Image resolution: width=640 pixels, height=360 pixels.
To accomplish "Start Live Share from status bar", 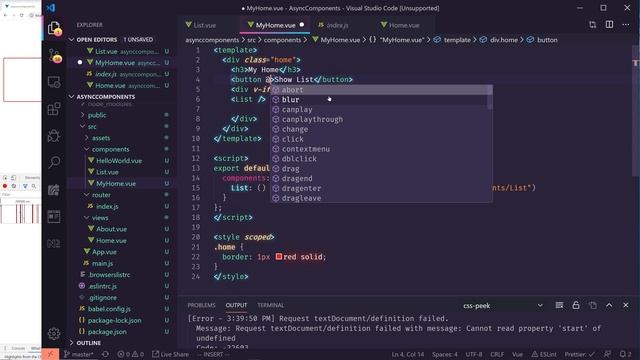I will (x=170, y=354).
